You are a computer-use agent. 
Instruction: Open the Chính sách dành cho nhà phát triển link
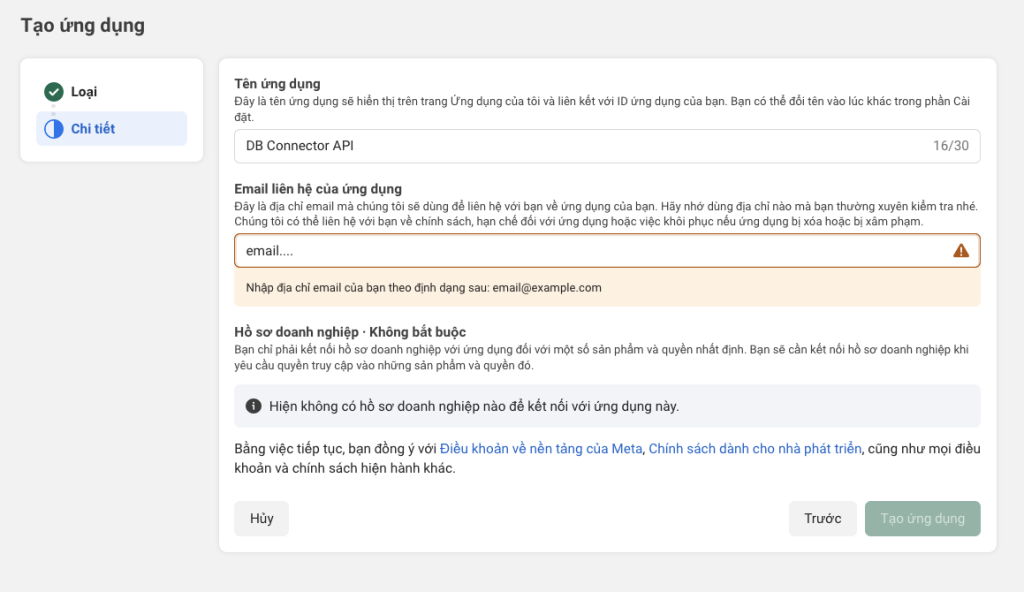pyautogui.click(x=755, y=449)
